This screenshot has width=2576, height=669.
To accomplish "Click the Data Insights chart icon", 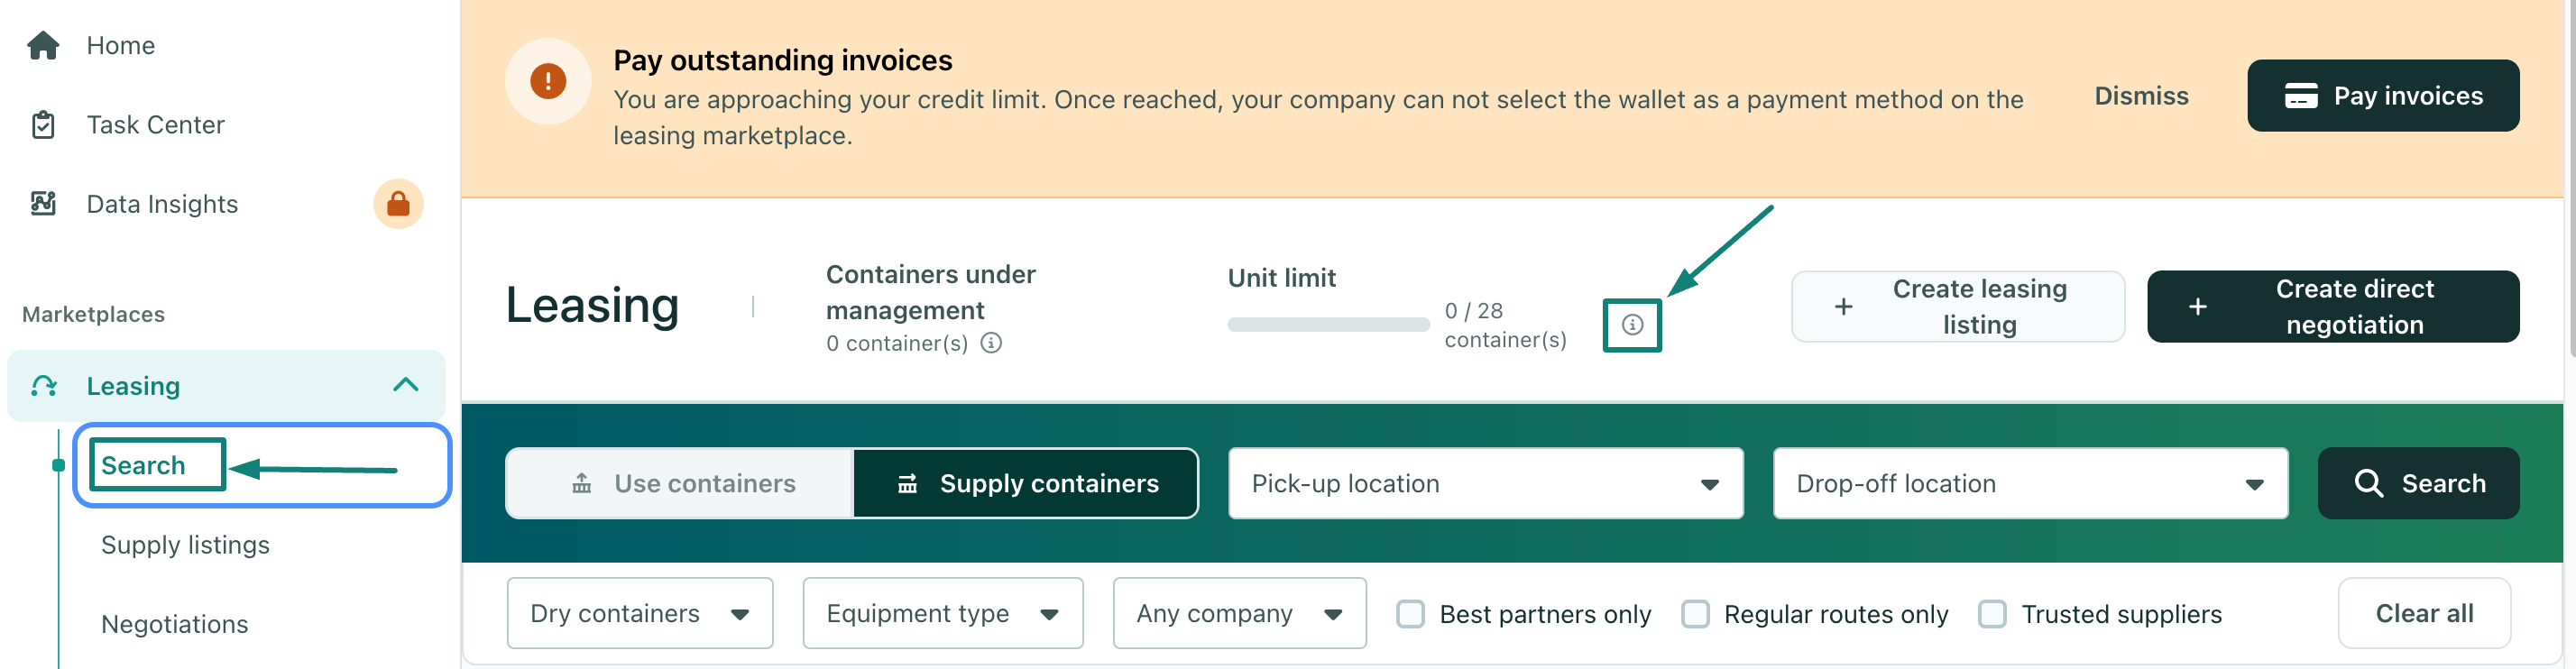I will click(43, 204).
